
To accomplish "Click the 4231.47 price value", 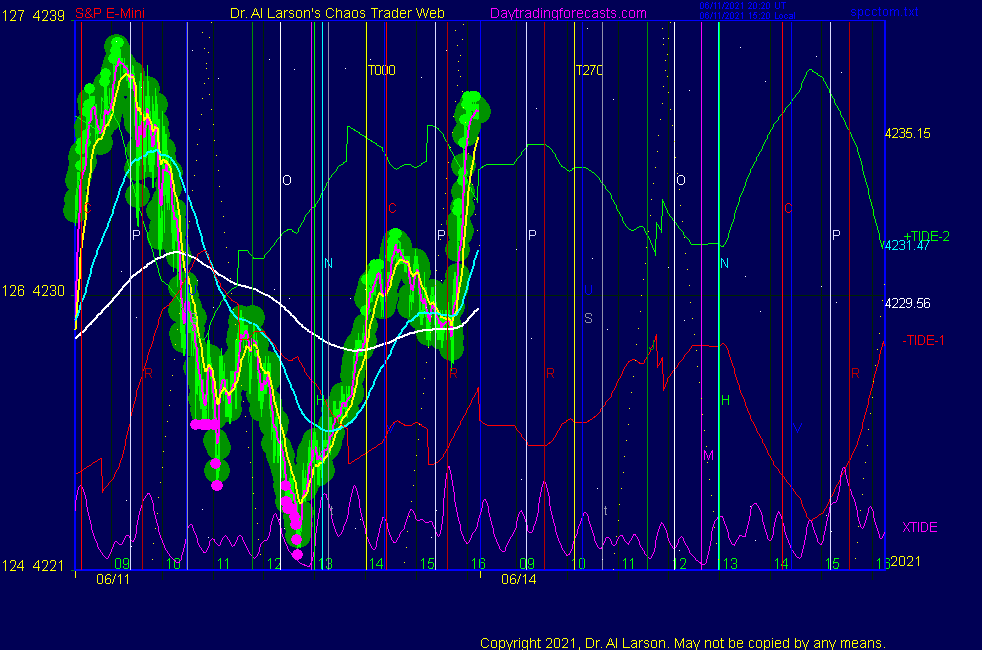I will (905, 247).
